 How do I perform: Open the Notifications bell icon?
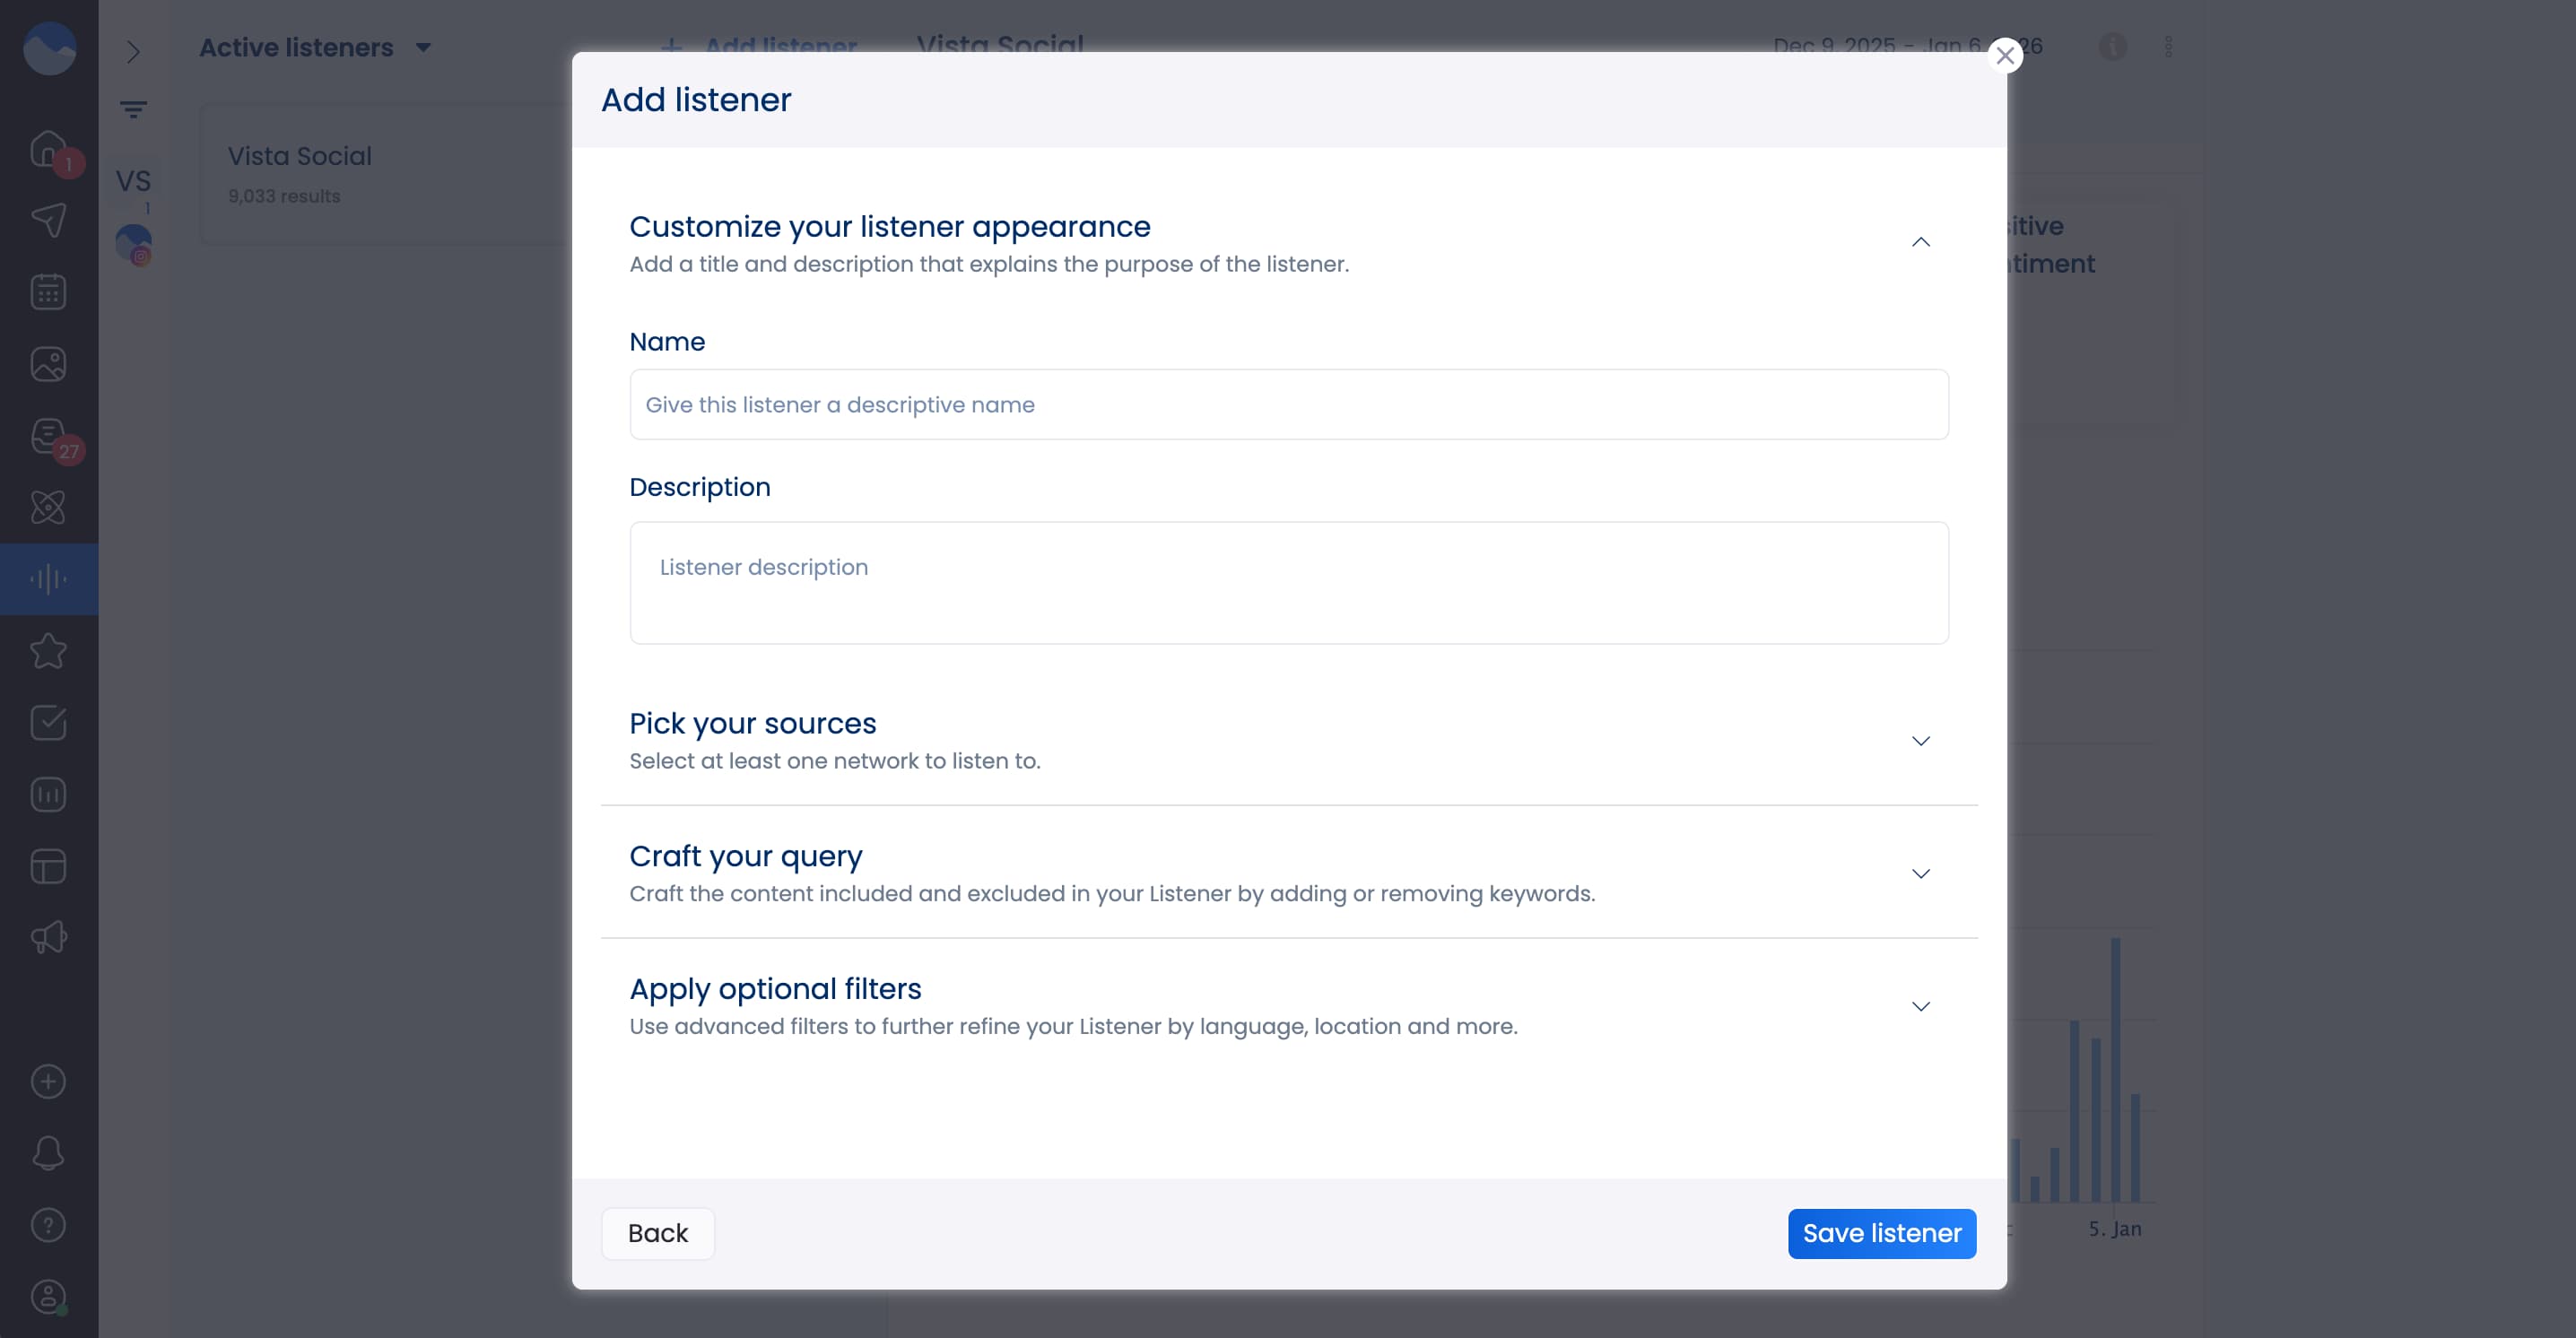point(47,1153)
